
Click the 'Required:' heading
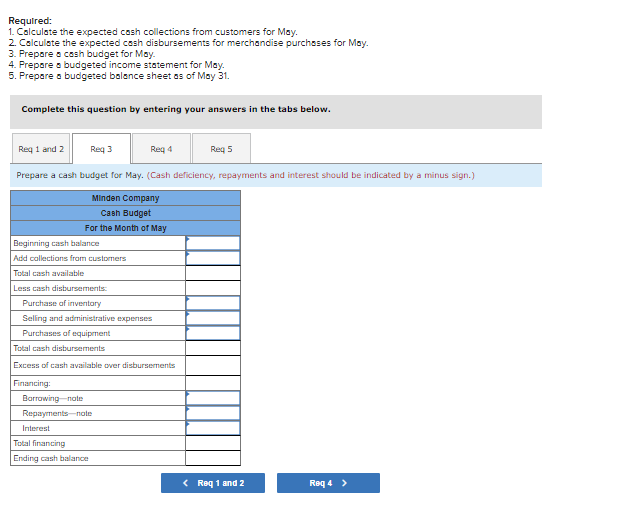(30, 20)
